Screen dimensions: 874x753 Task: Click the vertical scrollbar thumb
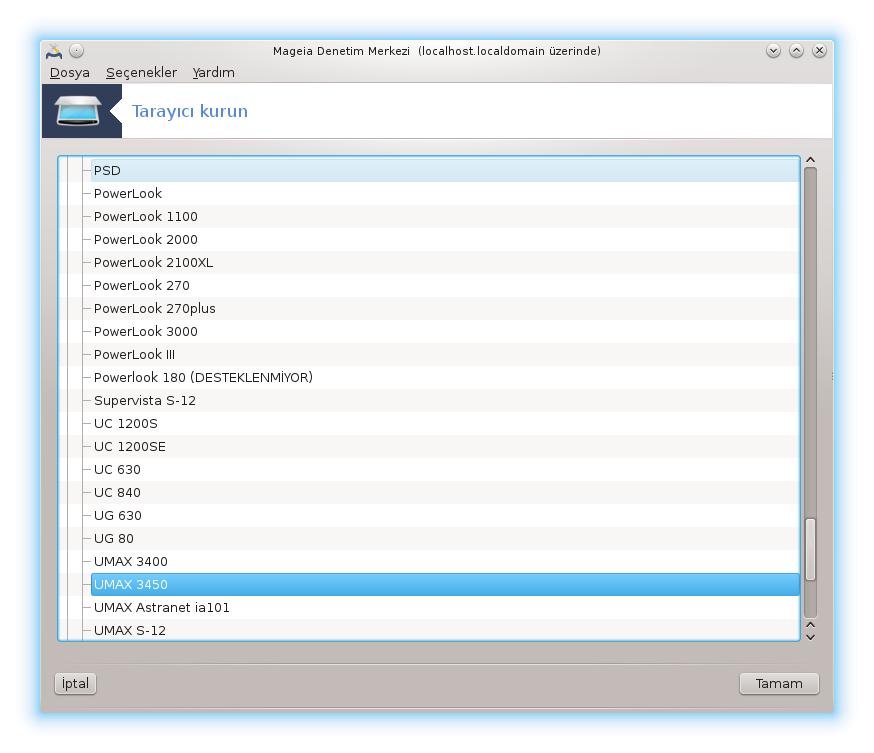click(810, 550)
